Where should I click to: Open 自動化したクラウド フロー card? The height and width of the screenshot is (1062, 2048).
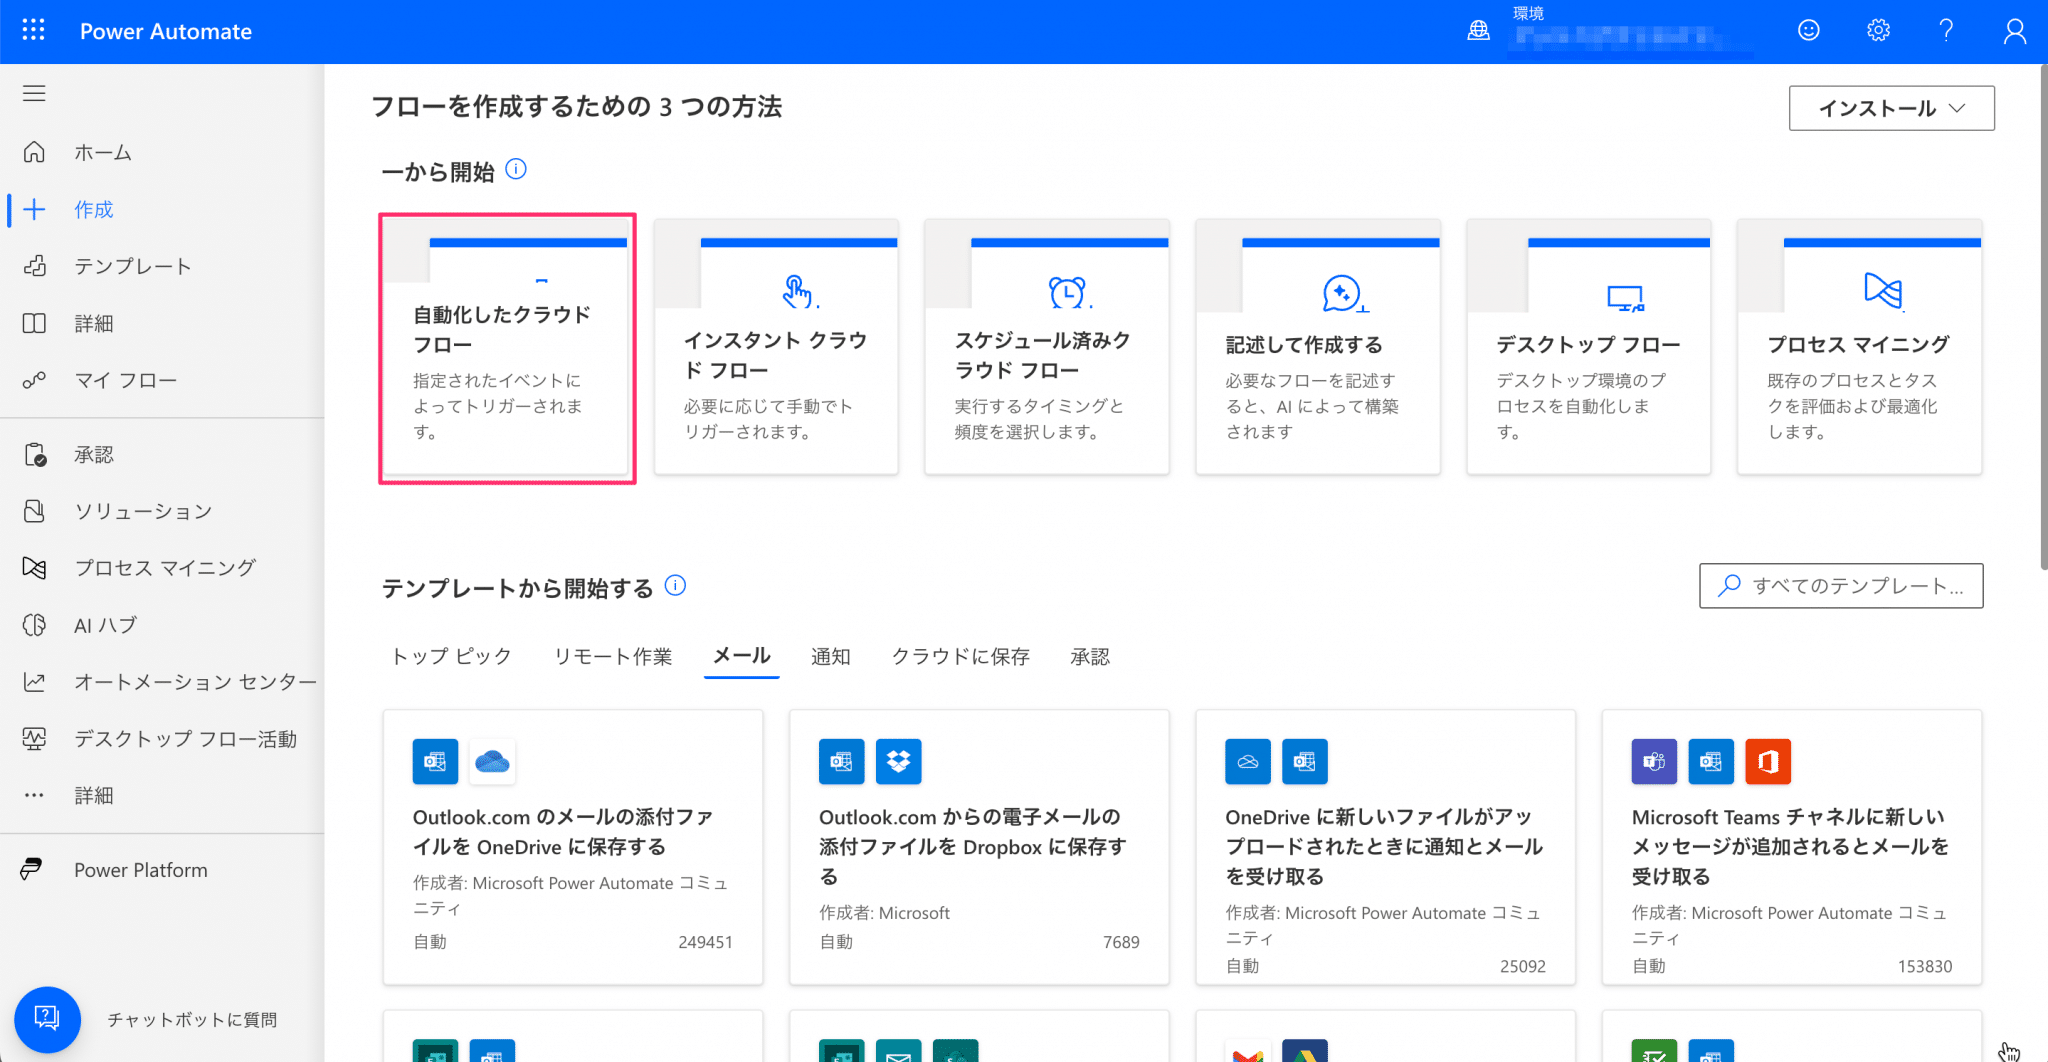(507, 348)
